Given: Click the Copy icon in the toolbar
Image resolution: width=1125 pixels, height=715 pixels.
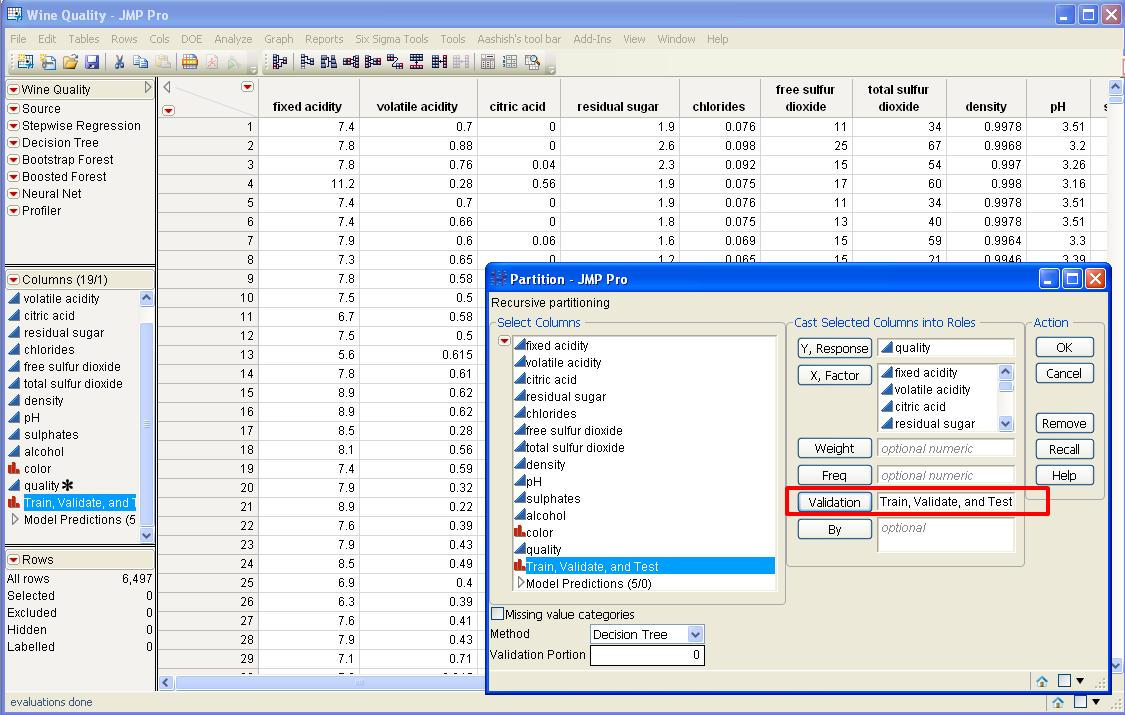Looking at the screenshot, I should (141, 62).
